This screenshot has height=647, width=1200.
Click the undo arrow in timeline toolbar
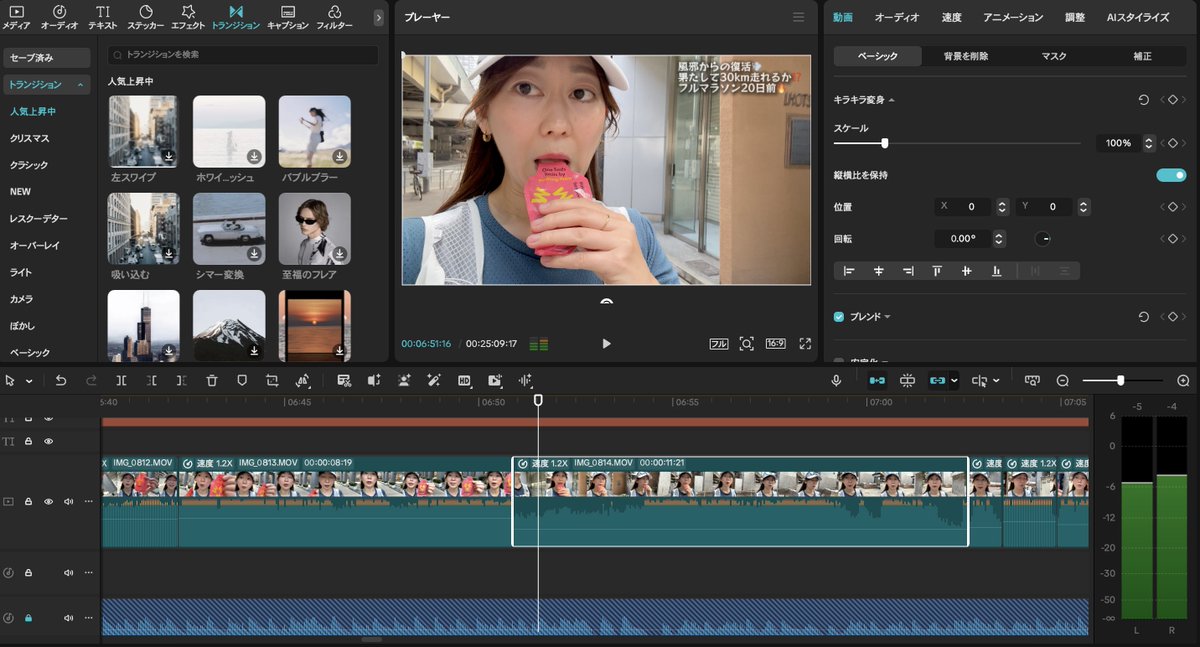click(x=61, y=381)
